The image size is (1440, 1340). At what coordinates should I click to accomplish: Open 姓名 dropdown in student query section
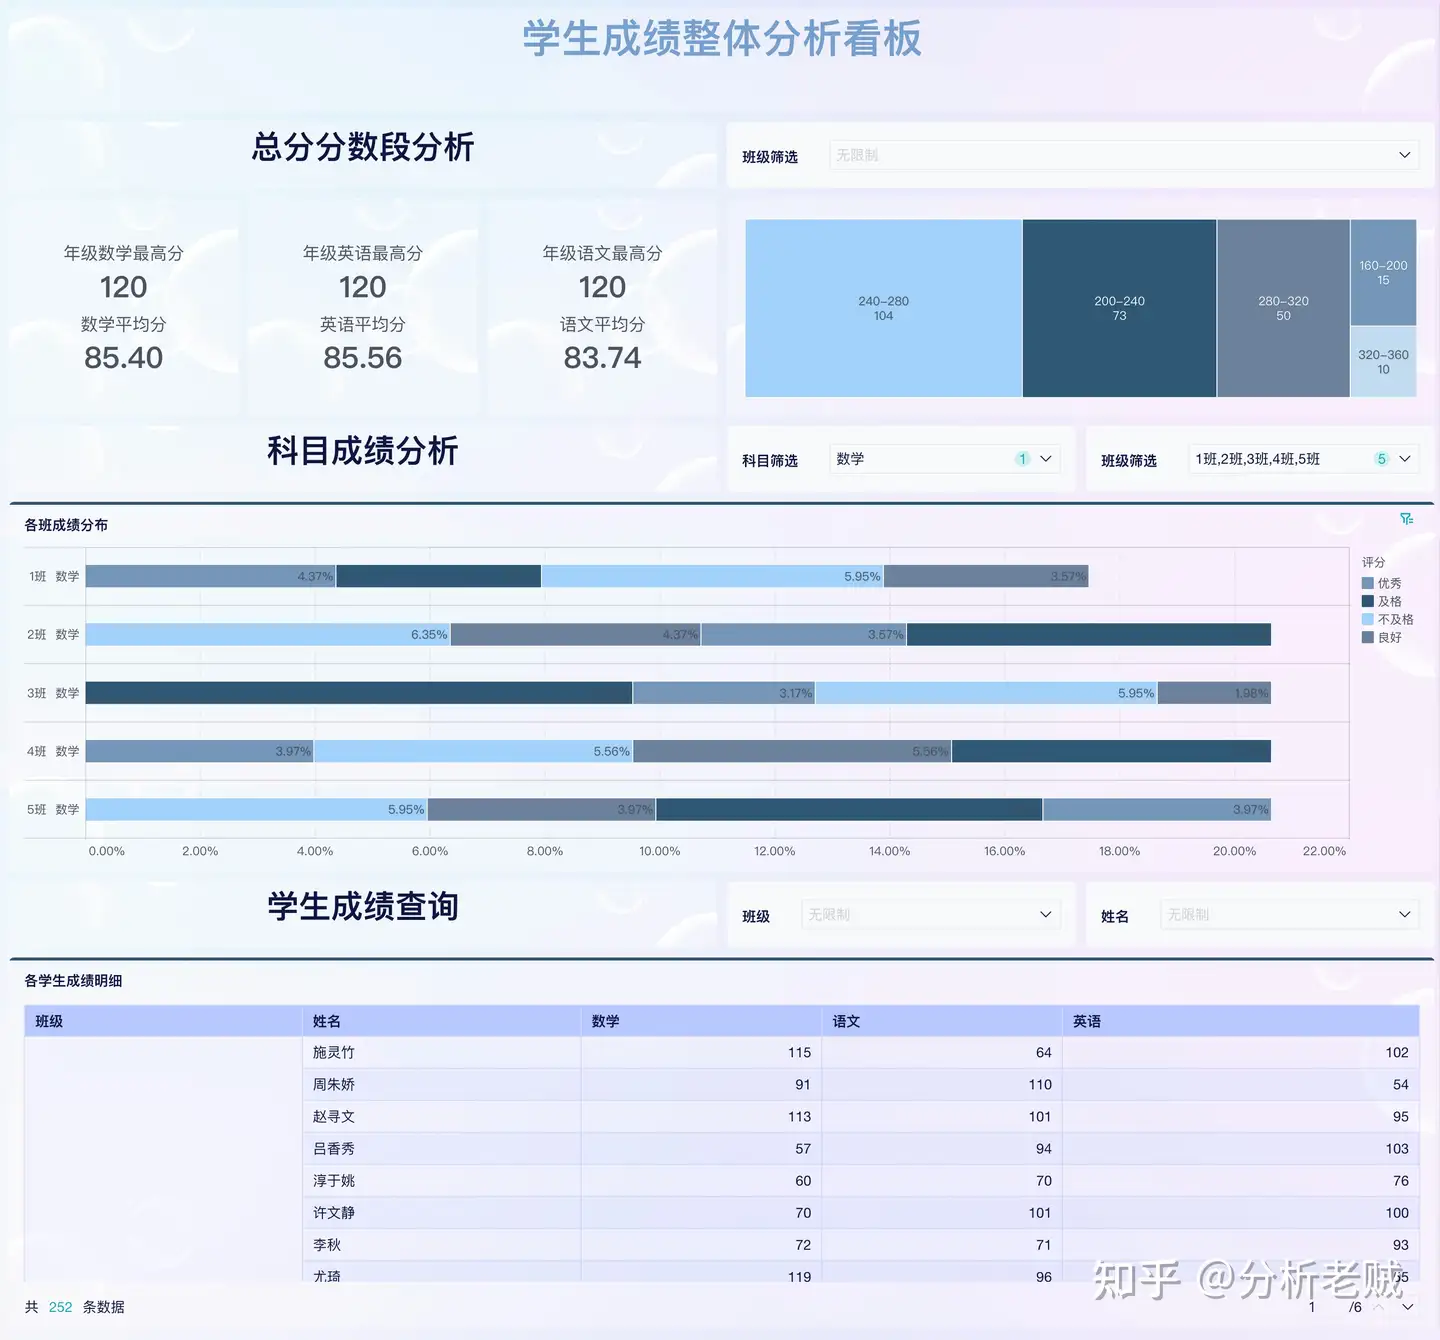click(x=1289, y=915)
